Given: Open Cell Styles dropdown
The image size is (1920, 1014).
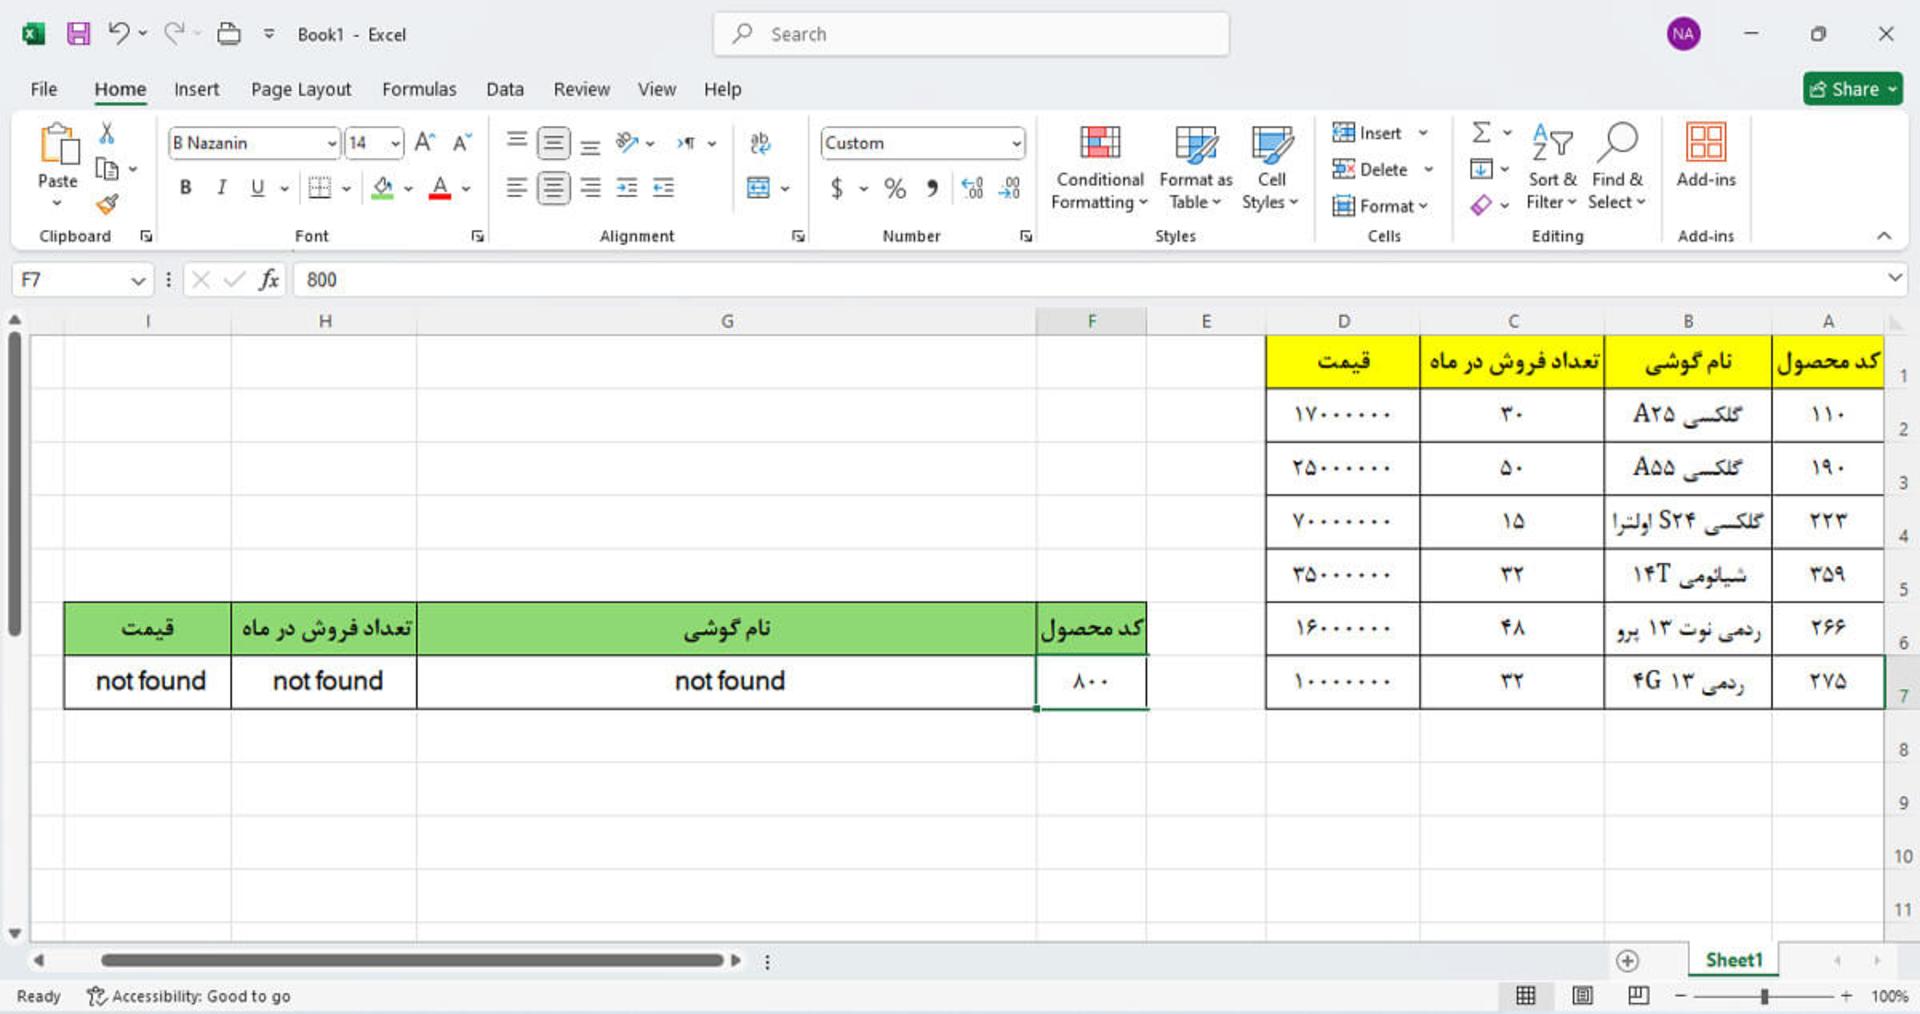Looking at the screenshot, I should pos(1271,167).
